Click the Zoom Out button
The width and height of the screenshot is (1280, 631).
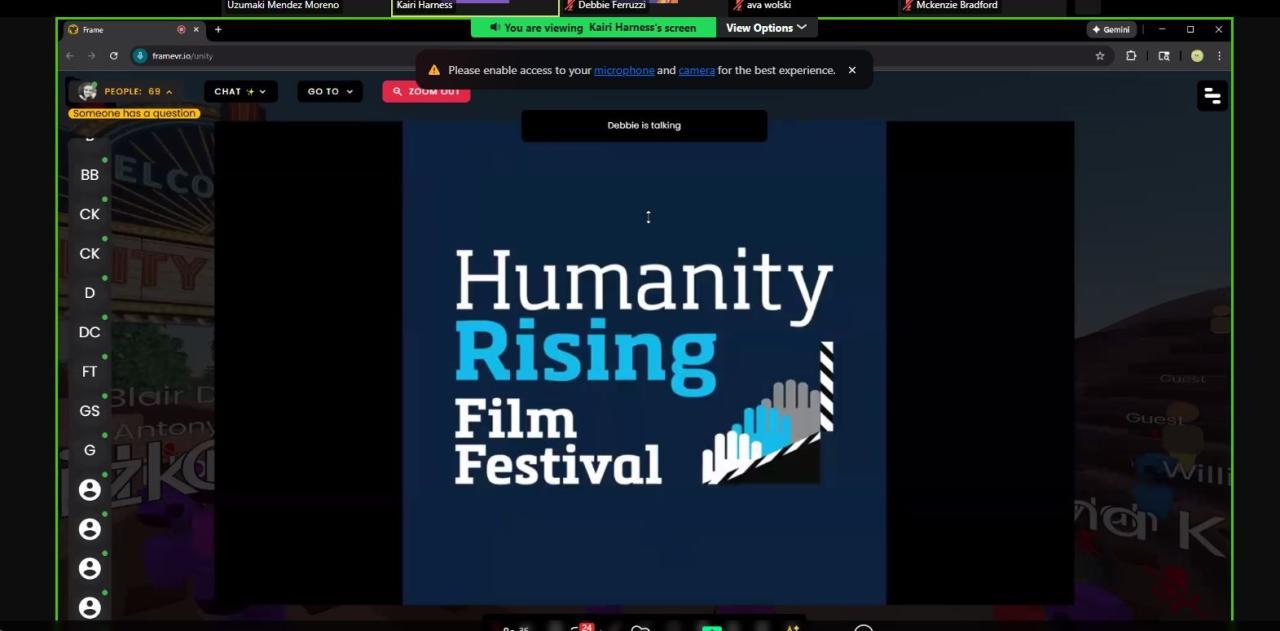[x=426, y=91]
